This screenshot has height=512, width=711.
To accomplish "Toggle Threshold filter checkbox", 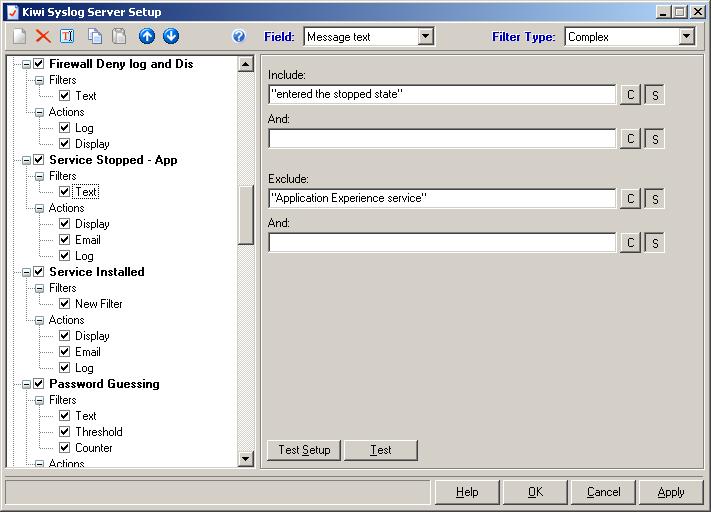I will click(x=64, y=431).
